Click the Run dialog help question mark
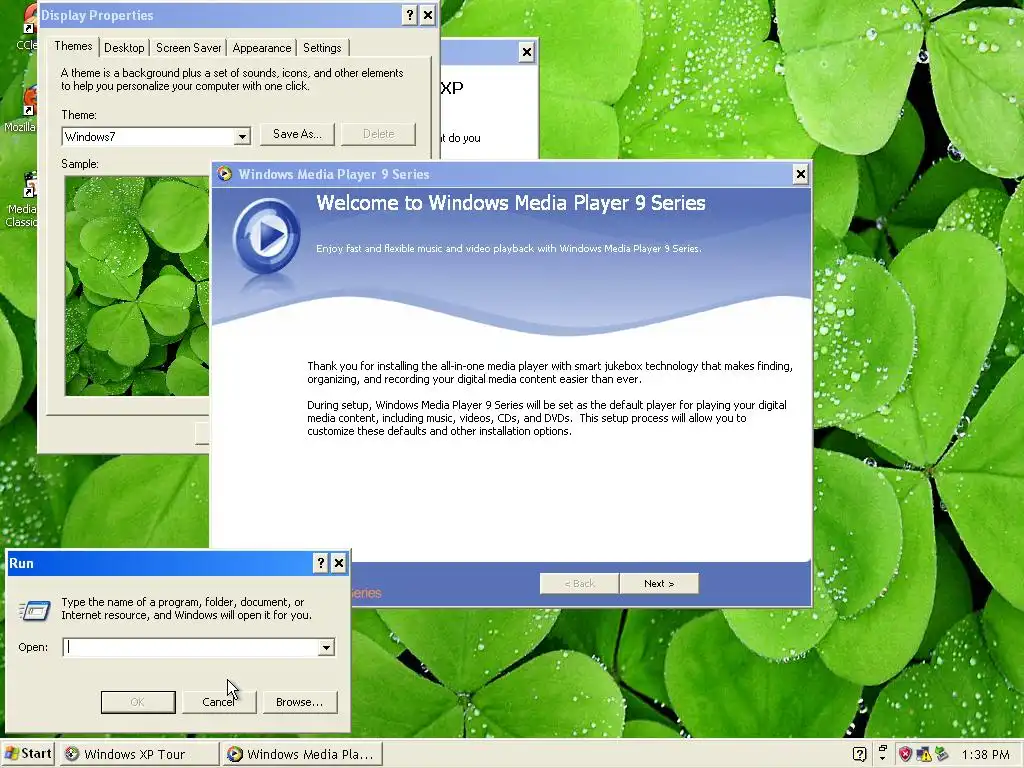Viewport: 1024px width, 768px height. click(320, 563)
